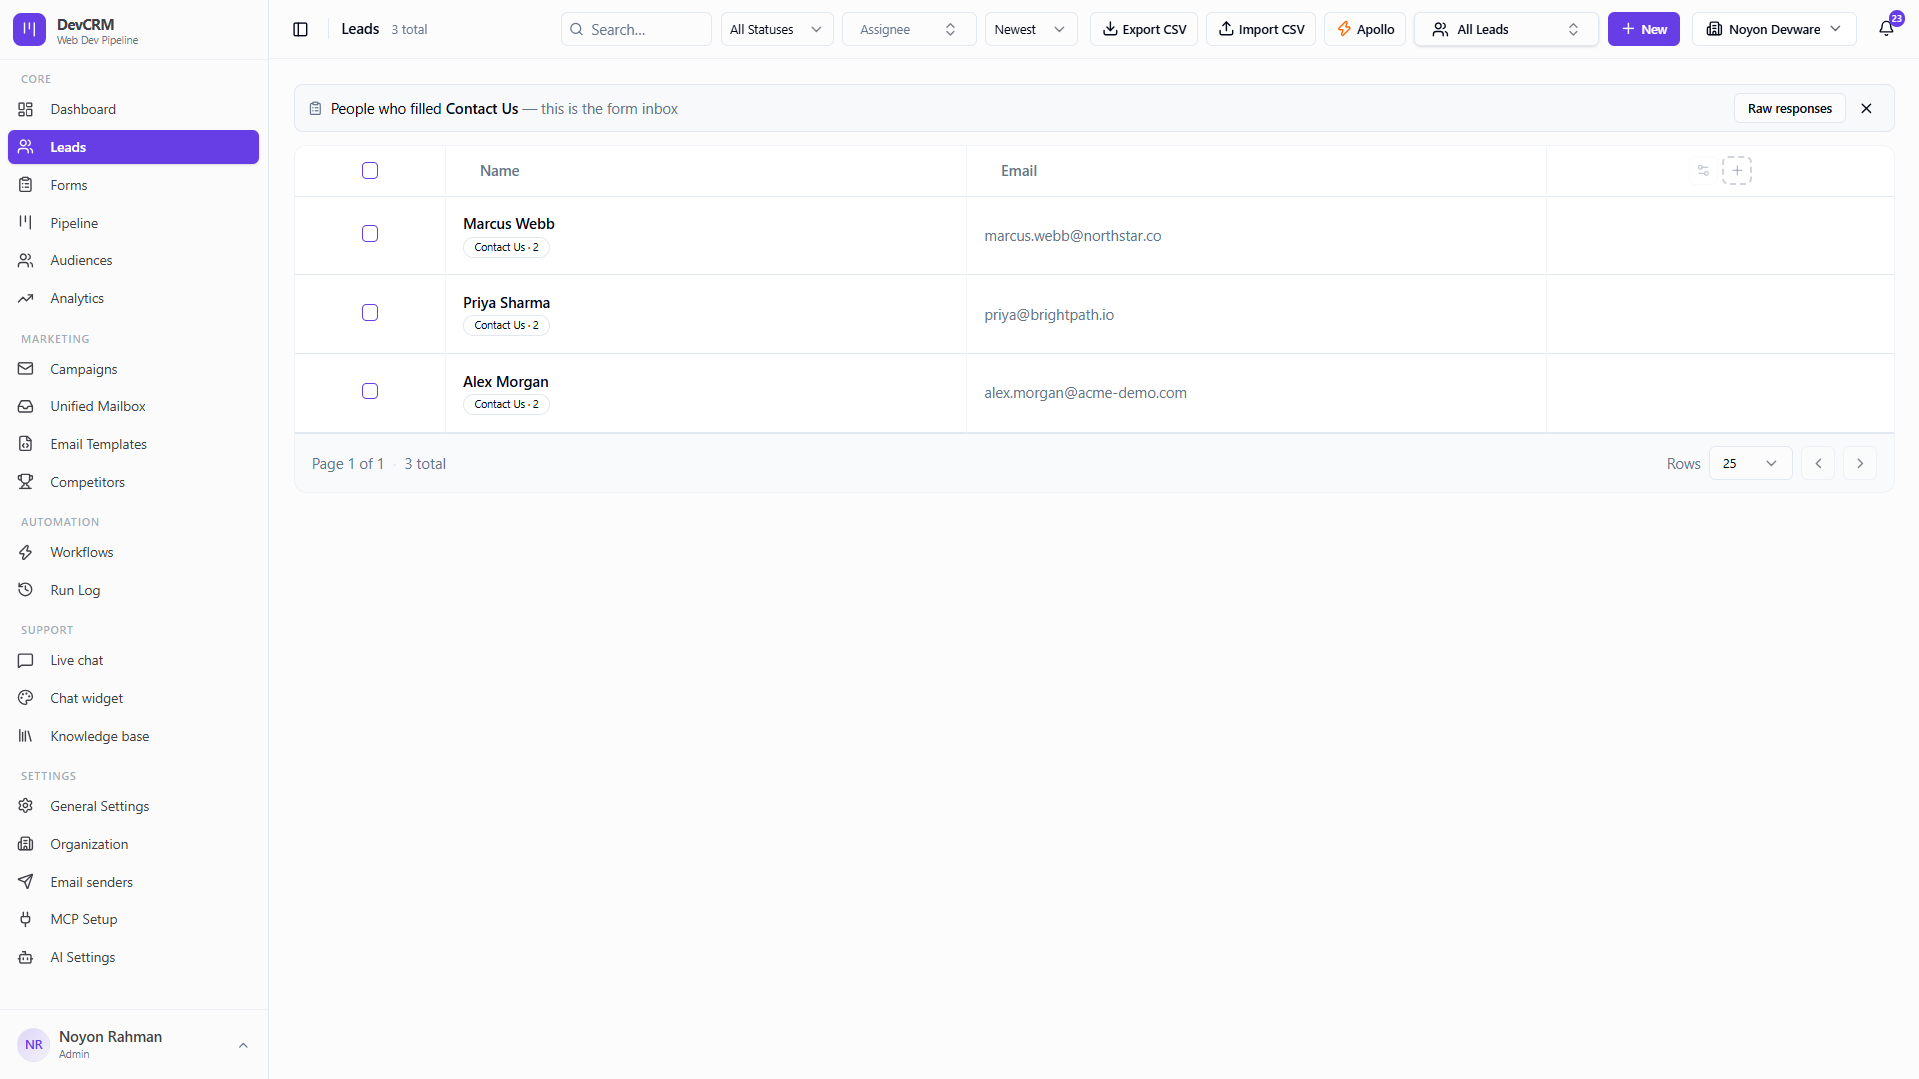The image size is (1919, 1079).
Task: Open the Analytics page
Action: pyautogui.click(x=133, y=298)
